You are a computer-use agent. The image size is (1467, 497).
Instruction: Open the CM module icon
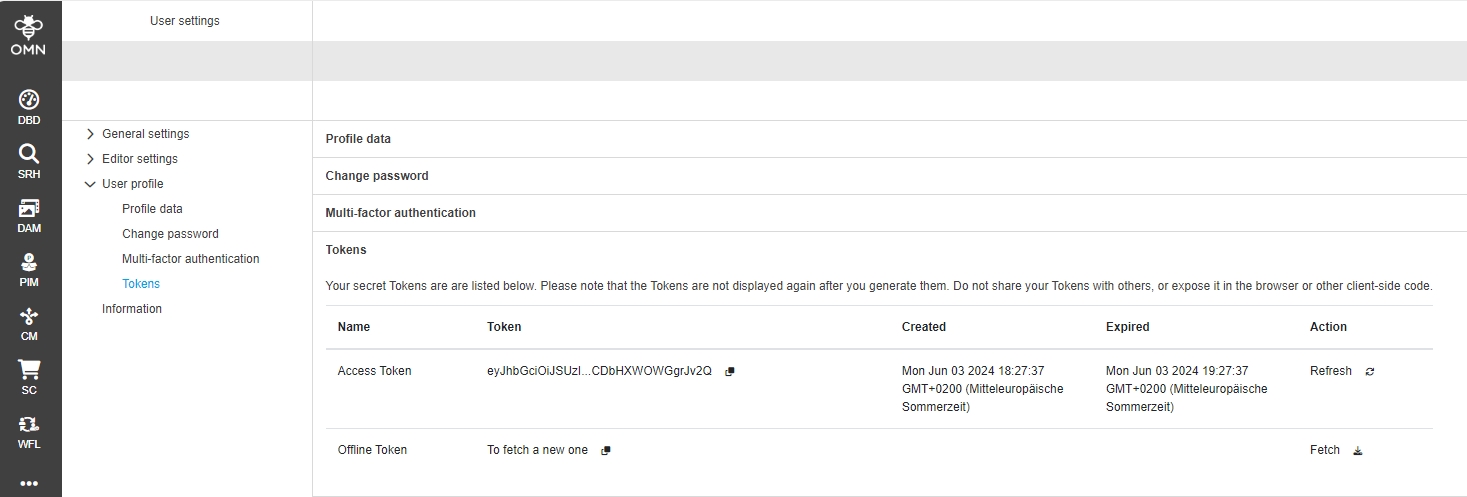tap(29, 323)
